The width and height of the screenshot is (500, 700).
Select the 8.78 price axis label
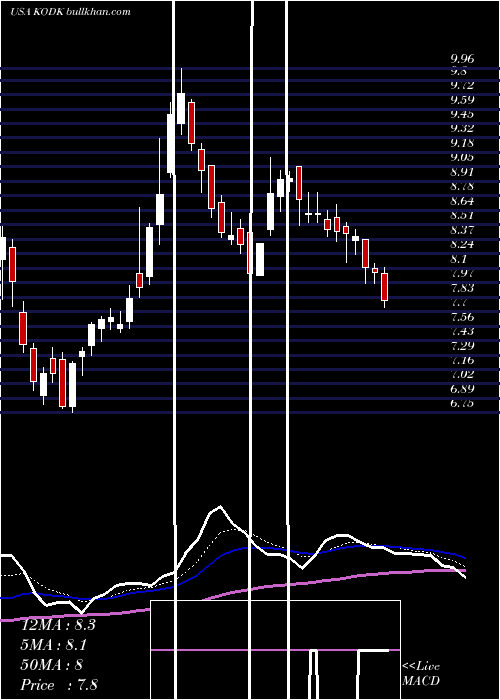462,186
